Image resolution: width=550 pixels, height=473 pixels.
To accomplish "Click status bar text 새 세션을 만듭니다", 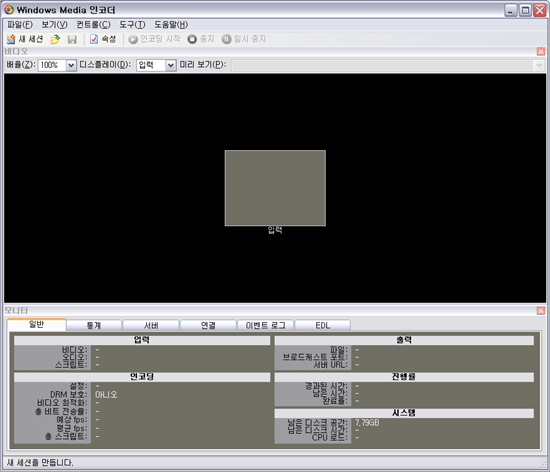I will pyautogui.click(x=40, y=462).
